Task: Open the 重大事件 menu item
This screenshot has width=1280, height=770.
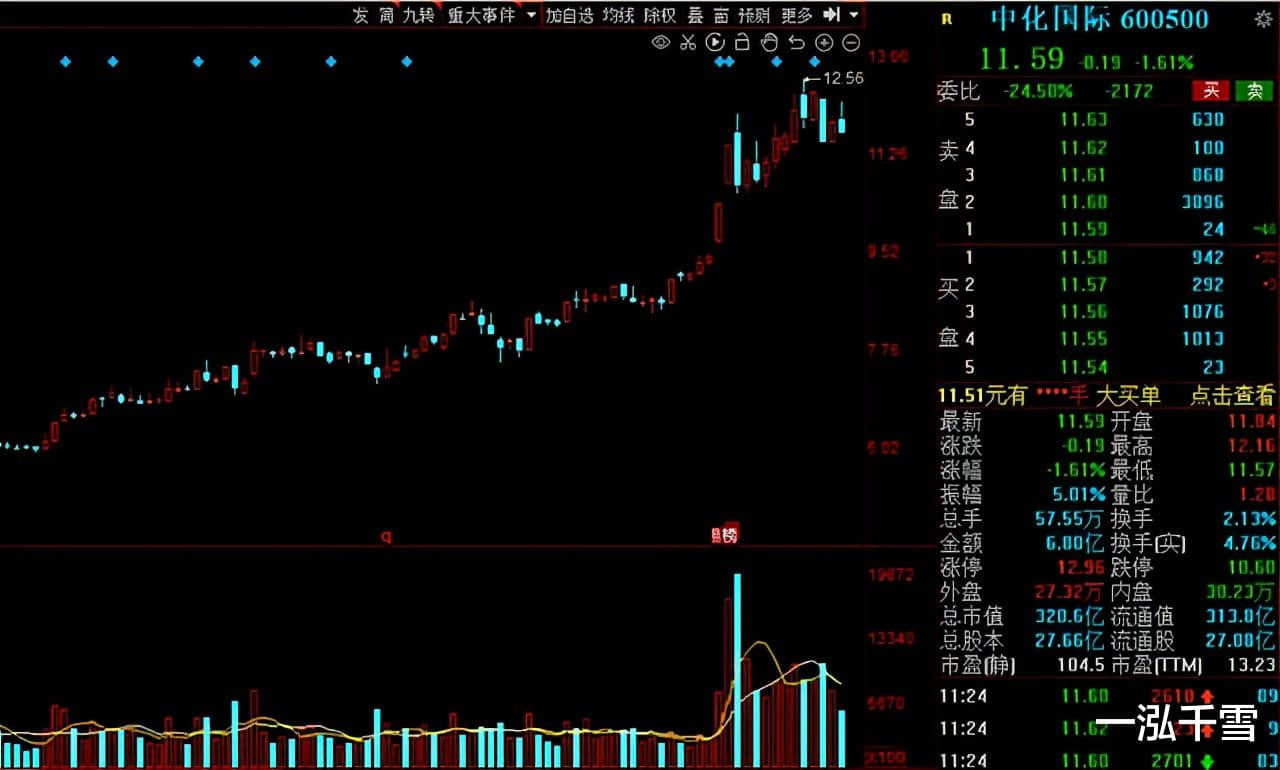Action: coord(481,15)
